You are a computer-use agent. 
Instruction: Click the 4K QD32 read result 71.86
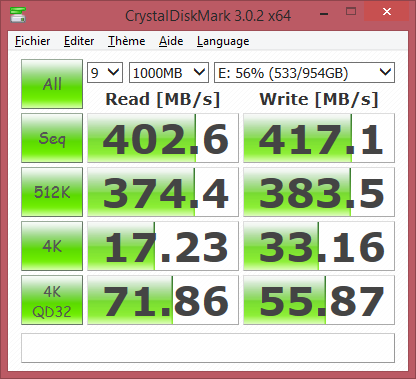pos(163,300)
